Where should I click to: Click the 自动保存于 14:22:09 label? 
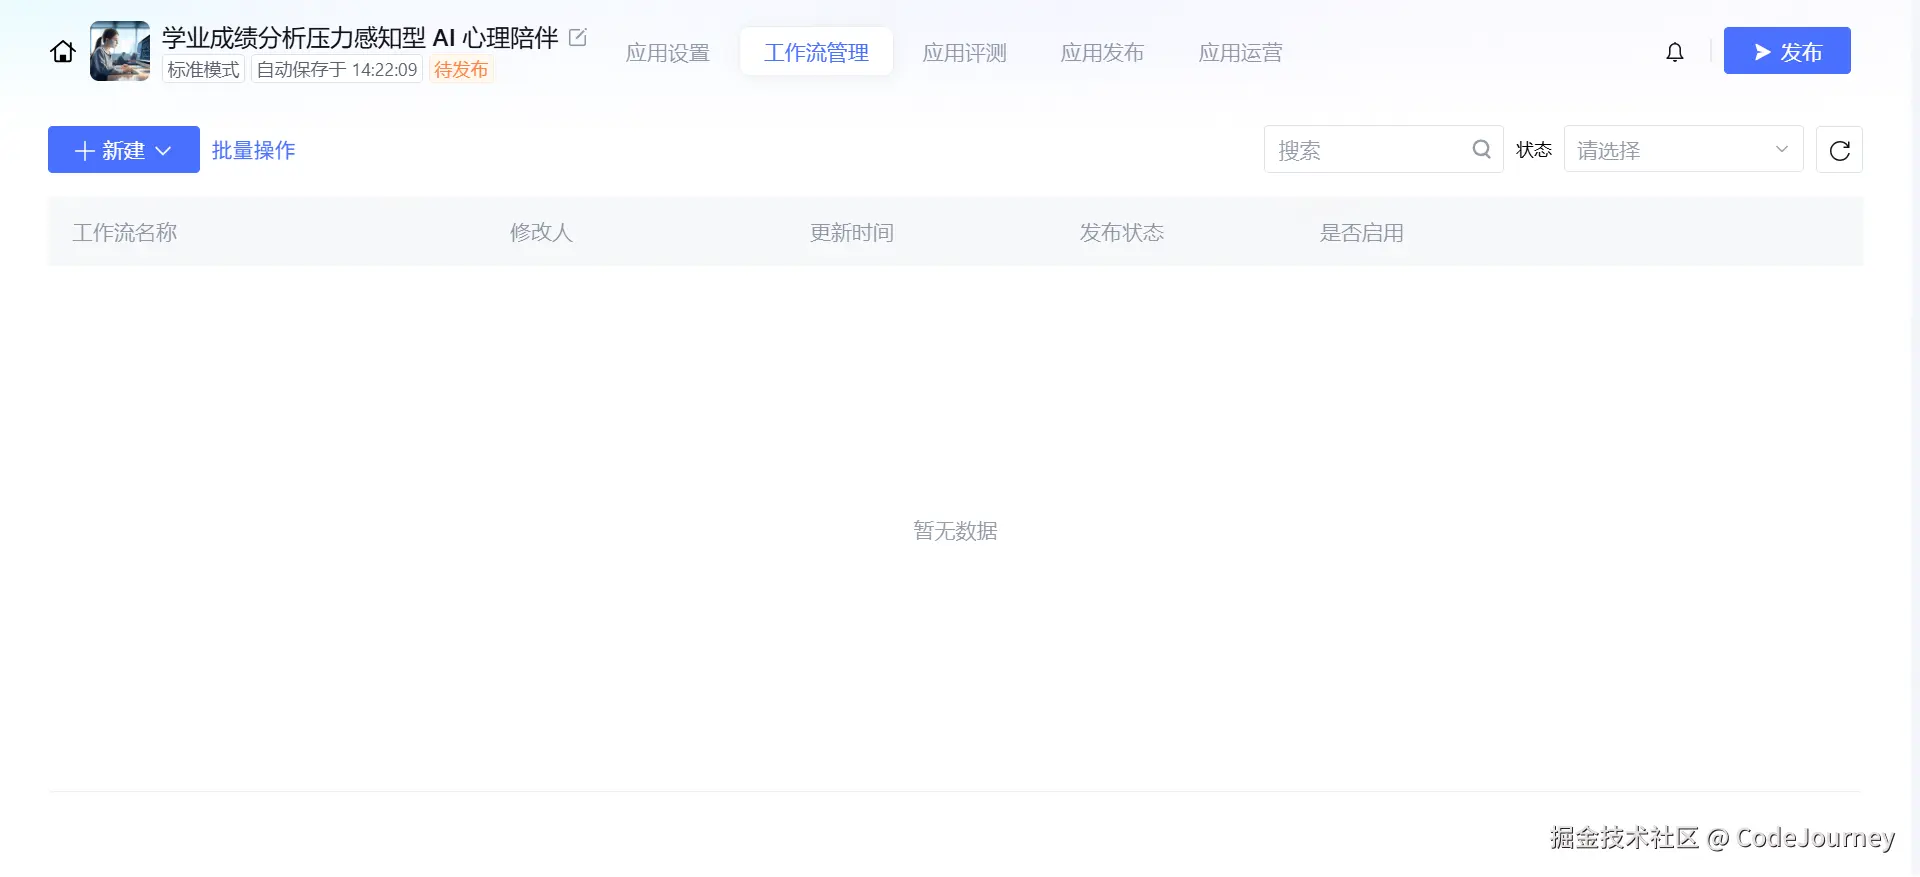337,69
